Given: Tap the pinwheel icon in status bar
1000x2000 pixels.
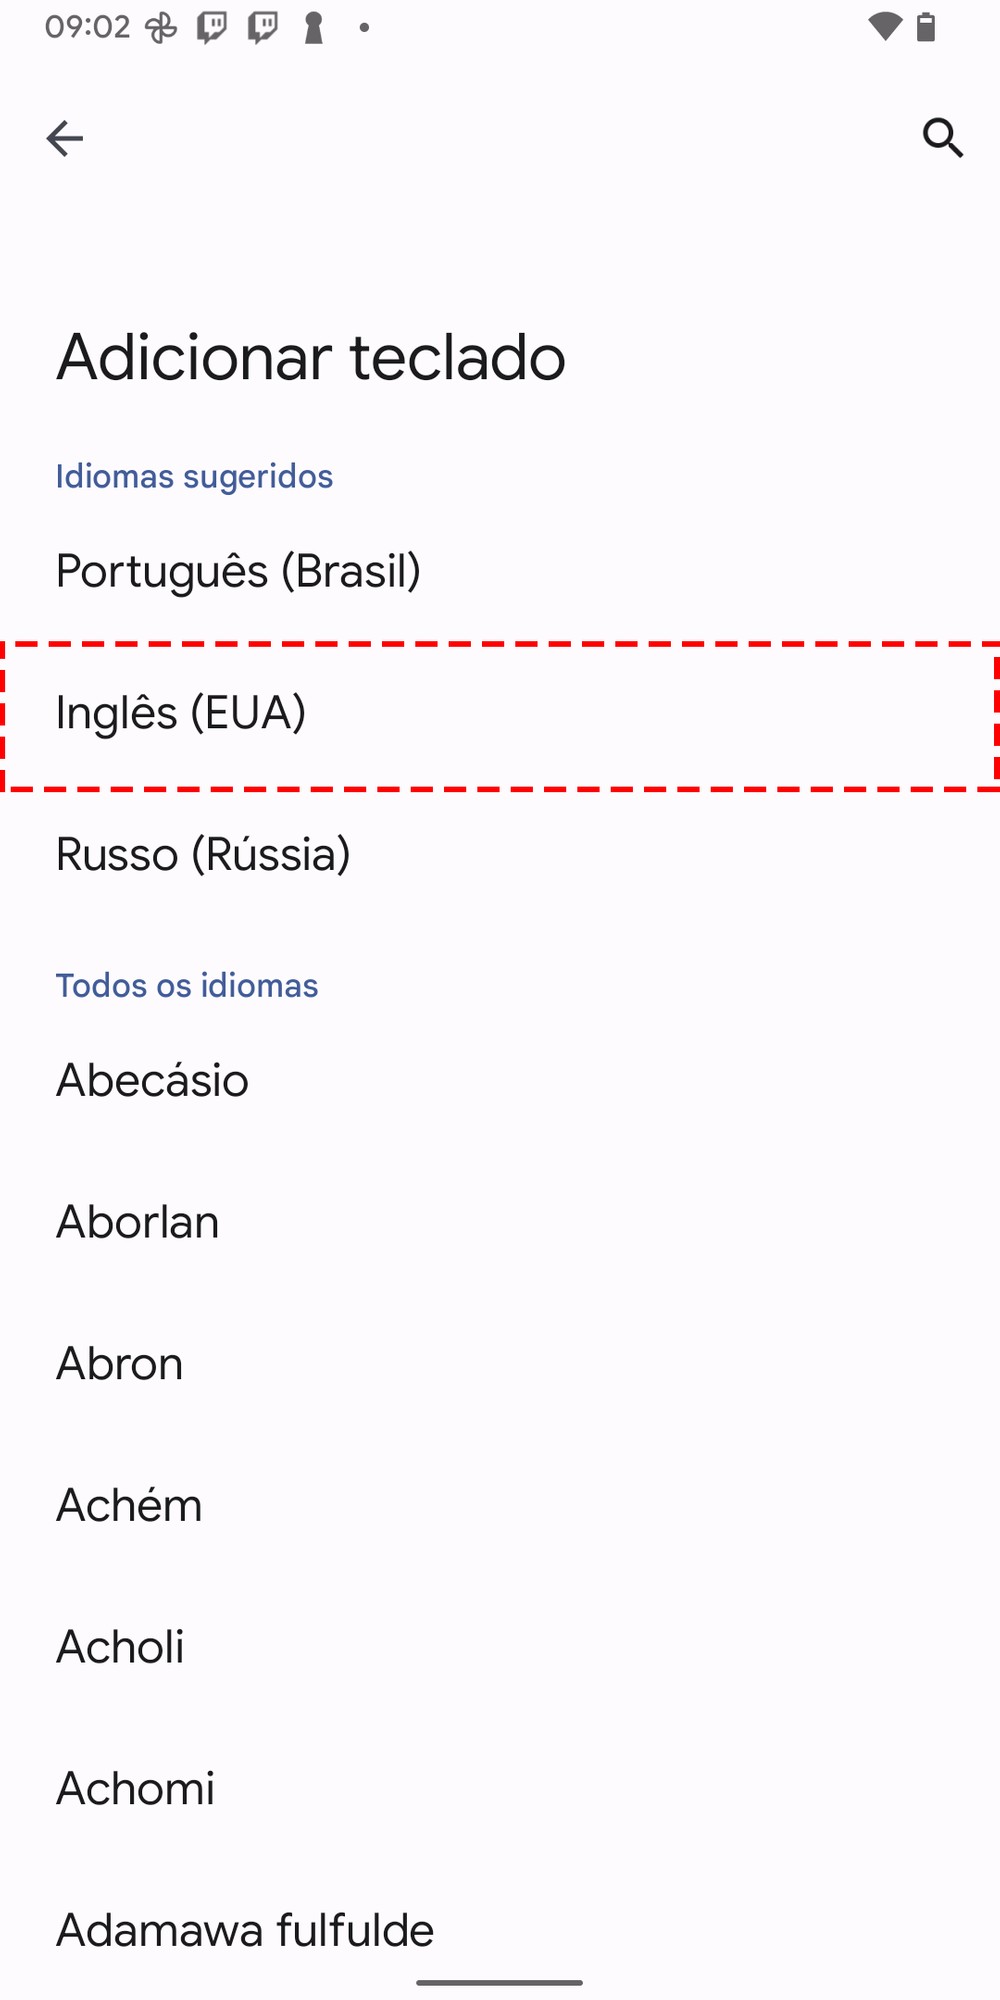Looking at the screenshot, I should tap(161, 27).
